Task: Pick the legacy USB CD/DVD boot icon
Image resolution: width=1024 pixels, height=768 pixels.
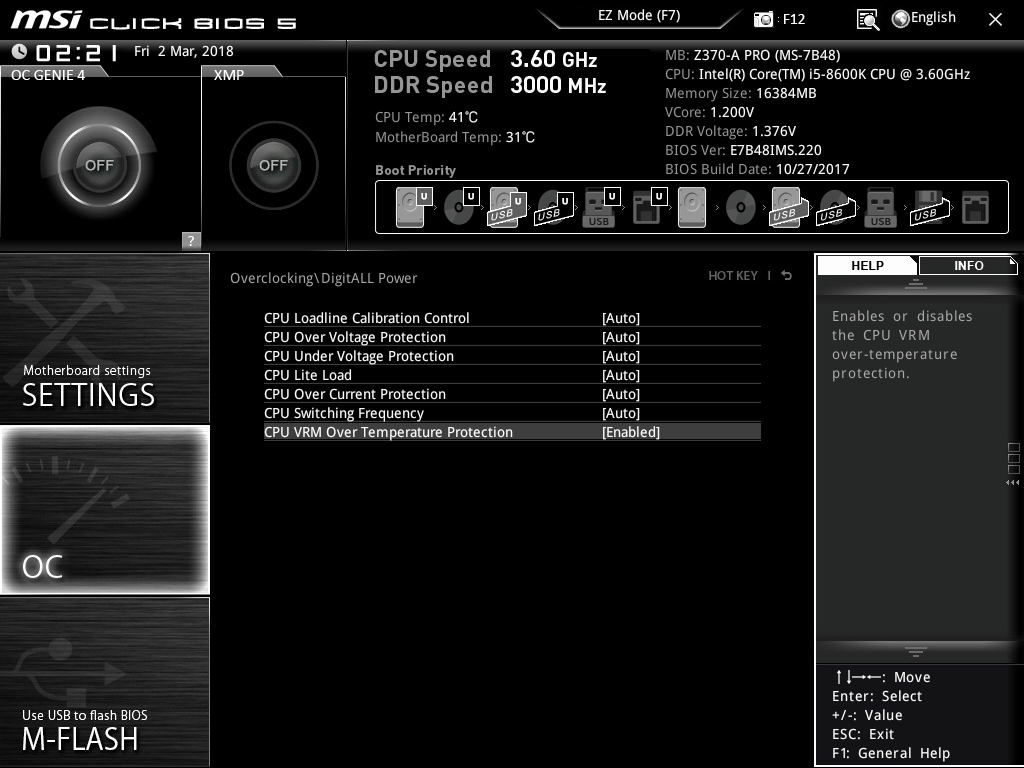Action: [836, 207]
